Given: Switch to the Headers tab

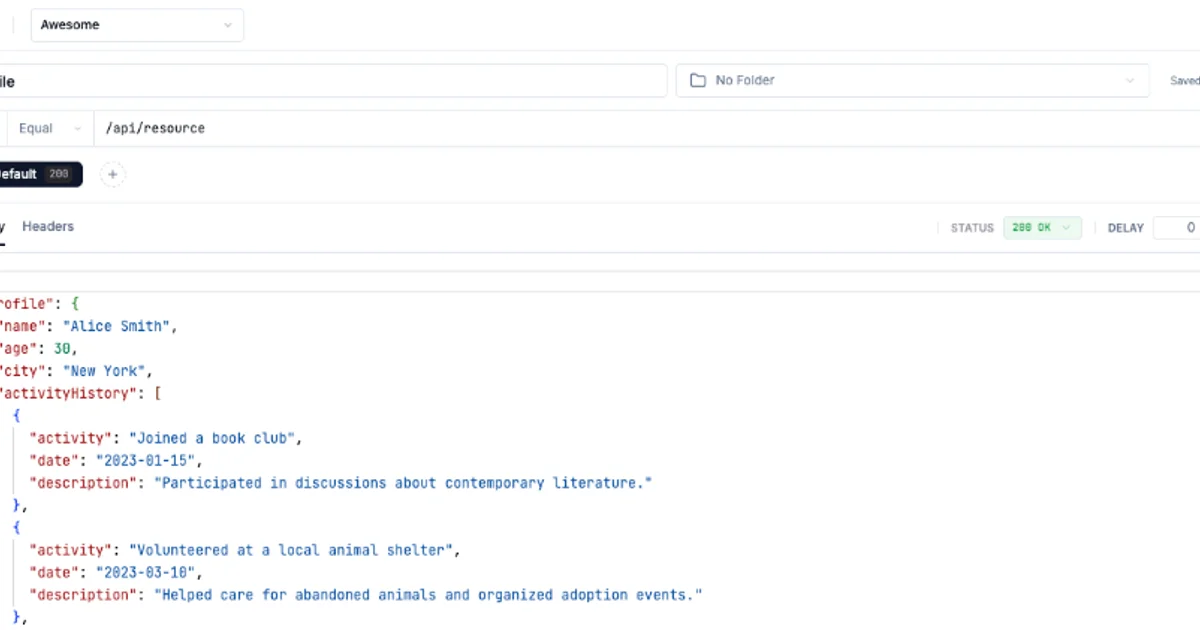Looking at the screenshot, I should (x=48, y=227).
